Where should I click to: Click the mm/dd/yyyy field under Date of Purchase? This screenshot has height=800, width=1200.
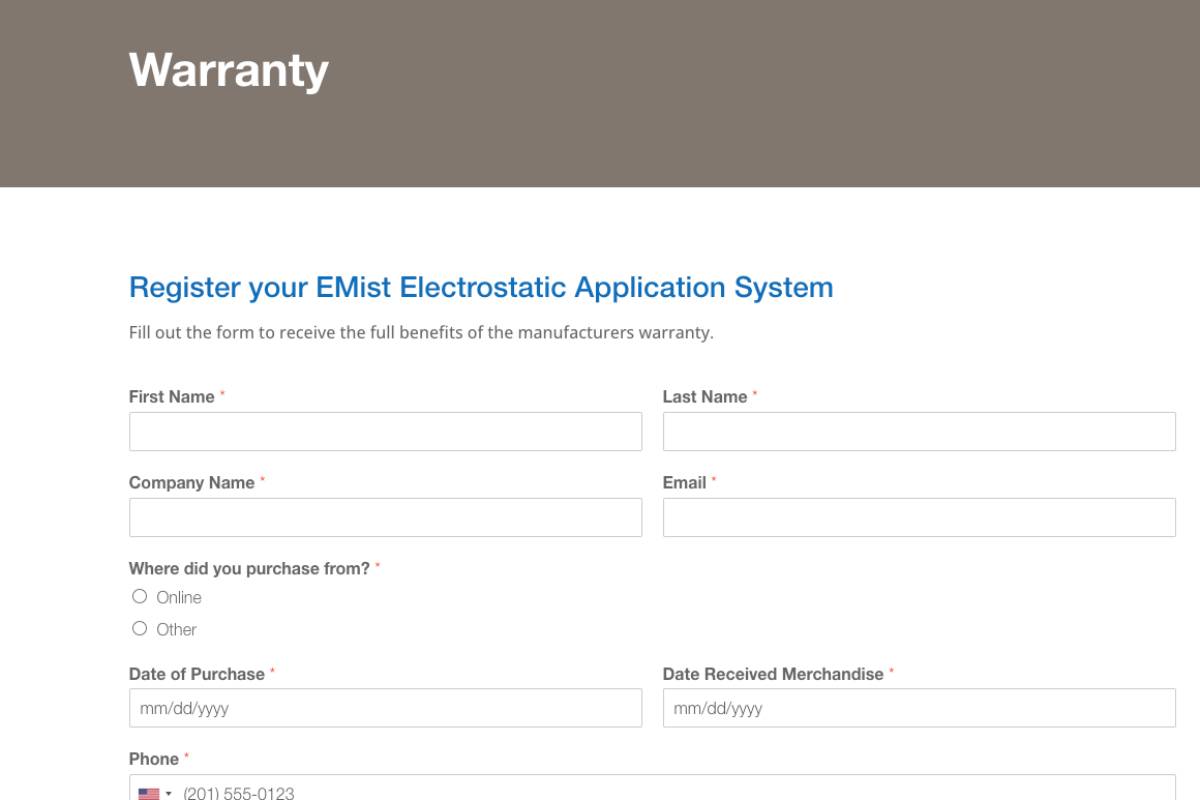click(x=385, y=708)
